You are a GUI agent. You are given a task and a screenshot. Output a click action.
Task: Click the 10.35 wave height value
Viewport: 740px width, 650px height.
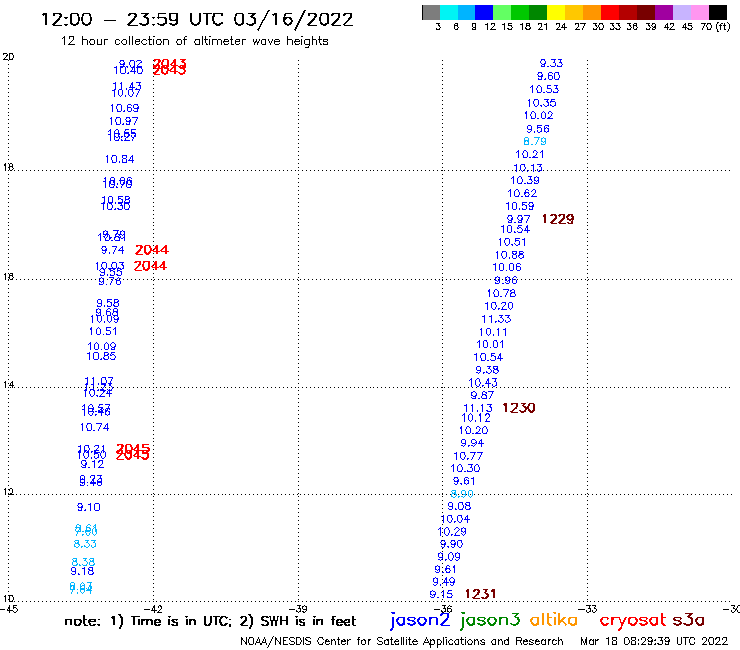[542, 103]
